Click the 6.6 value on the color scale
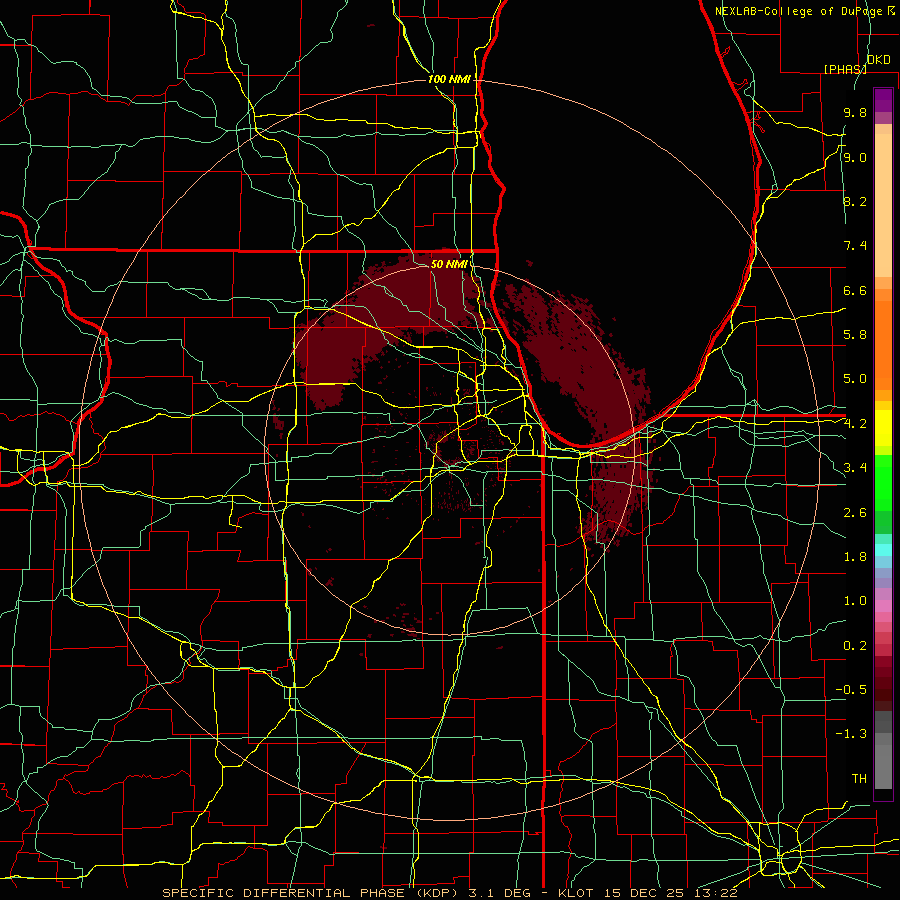The height and width of the screenshot is (900, 900). (x=855, y=290)
